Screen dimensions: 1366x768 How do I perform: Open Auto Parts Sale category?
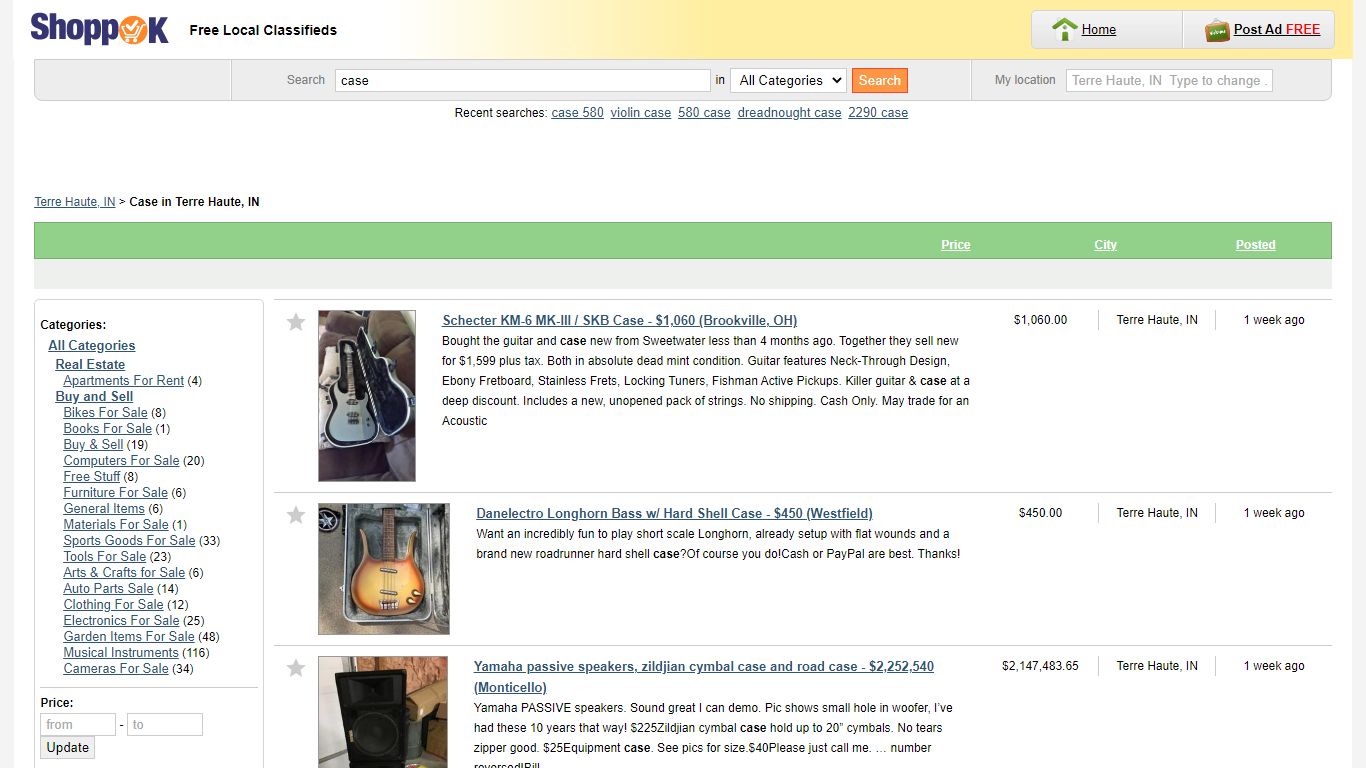pyautogui.click(x=108, y=589)
